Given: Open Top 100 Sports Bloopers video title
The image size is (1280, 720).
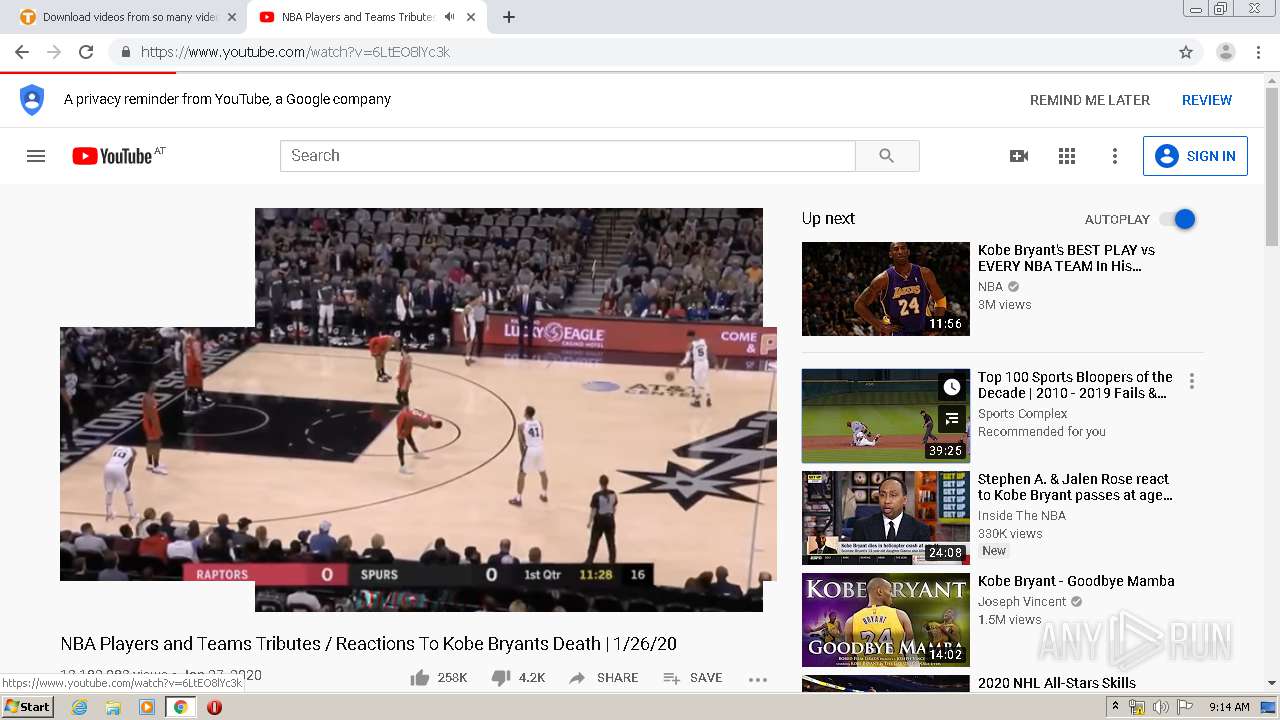Looking at the screenshot, I should tap(1075, 385).
